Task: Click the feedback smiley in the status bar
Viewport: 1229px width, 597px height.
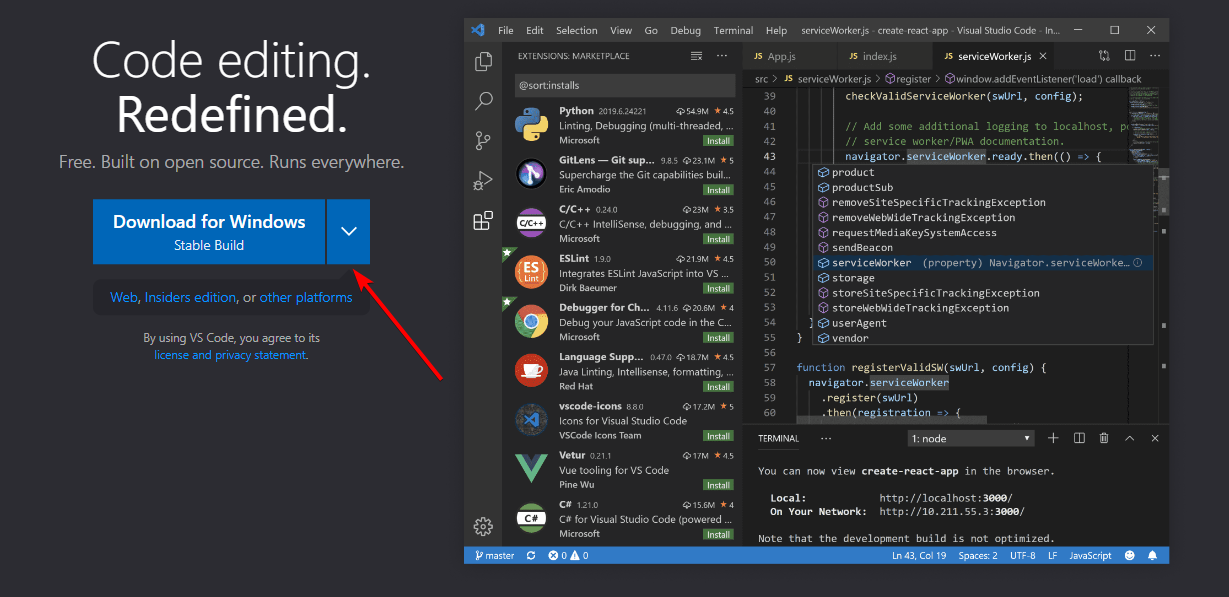Action: tap(1130, 555)
